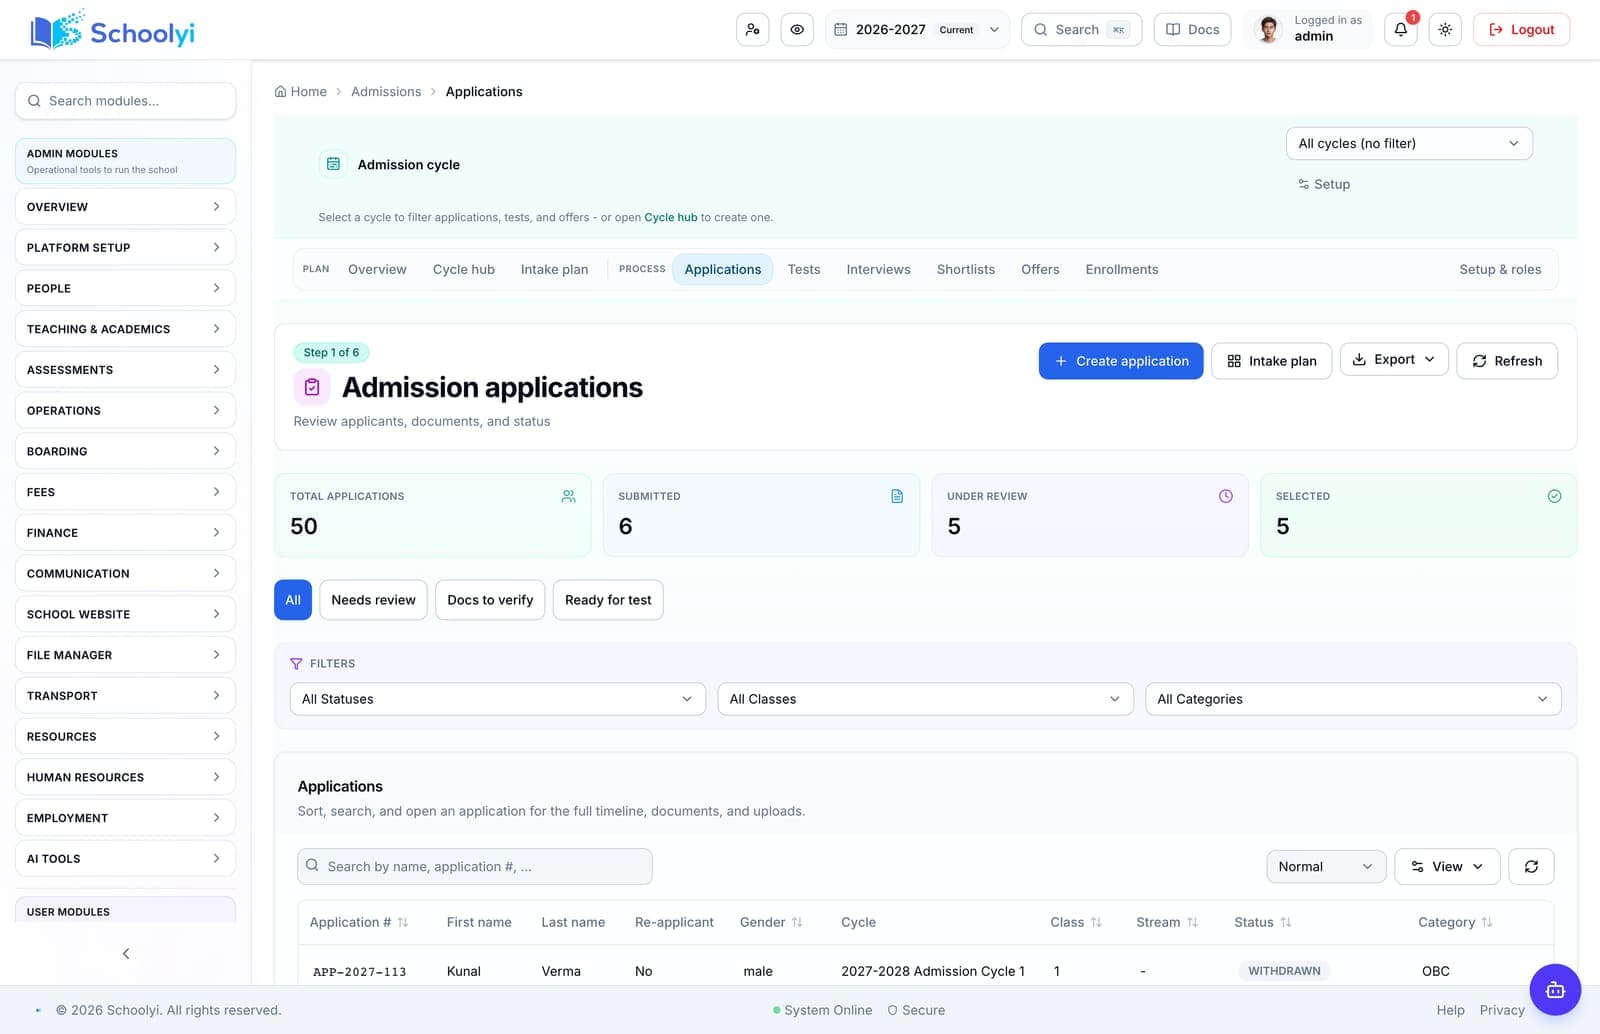Select the Needs review quick filter
The height and width of the screenshot is (1034, 1600).
pyautogui.click(x=373, y=600)
